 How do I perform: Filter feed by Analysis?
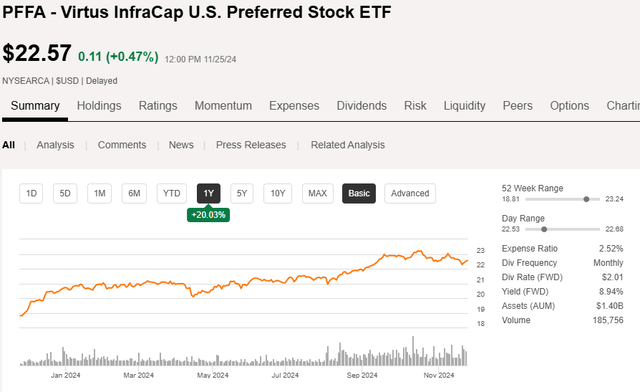[x=56, y=145]
